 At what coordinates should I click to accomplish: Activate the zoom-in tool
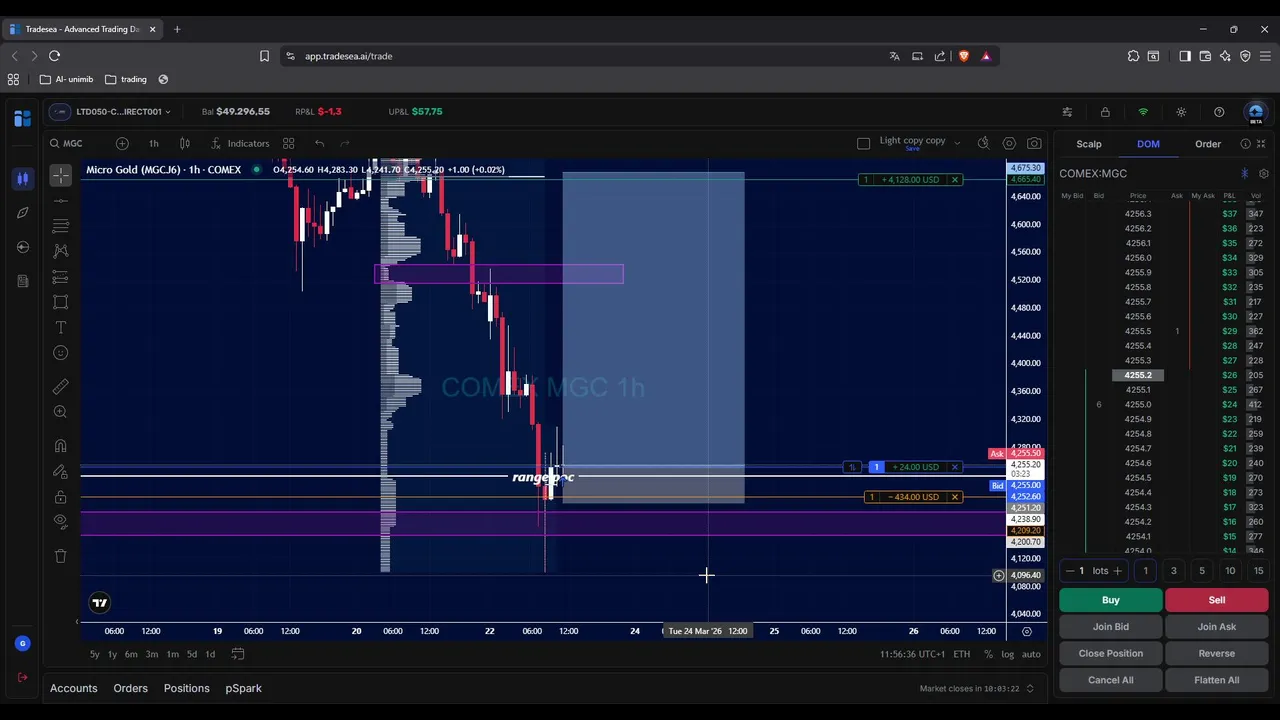coord(61,412)
